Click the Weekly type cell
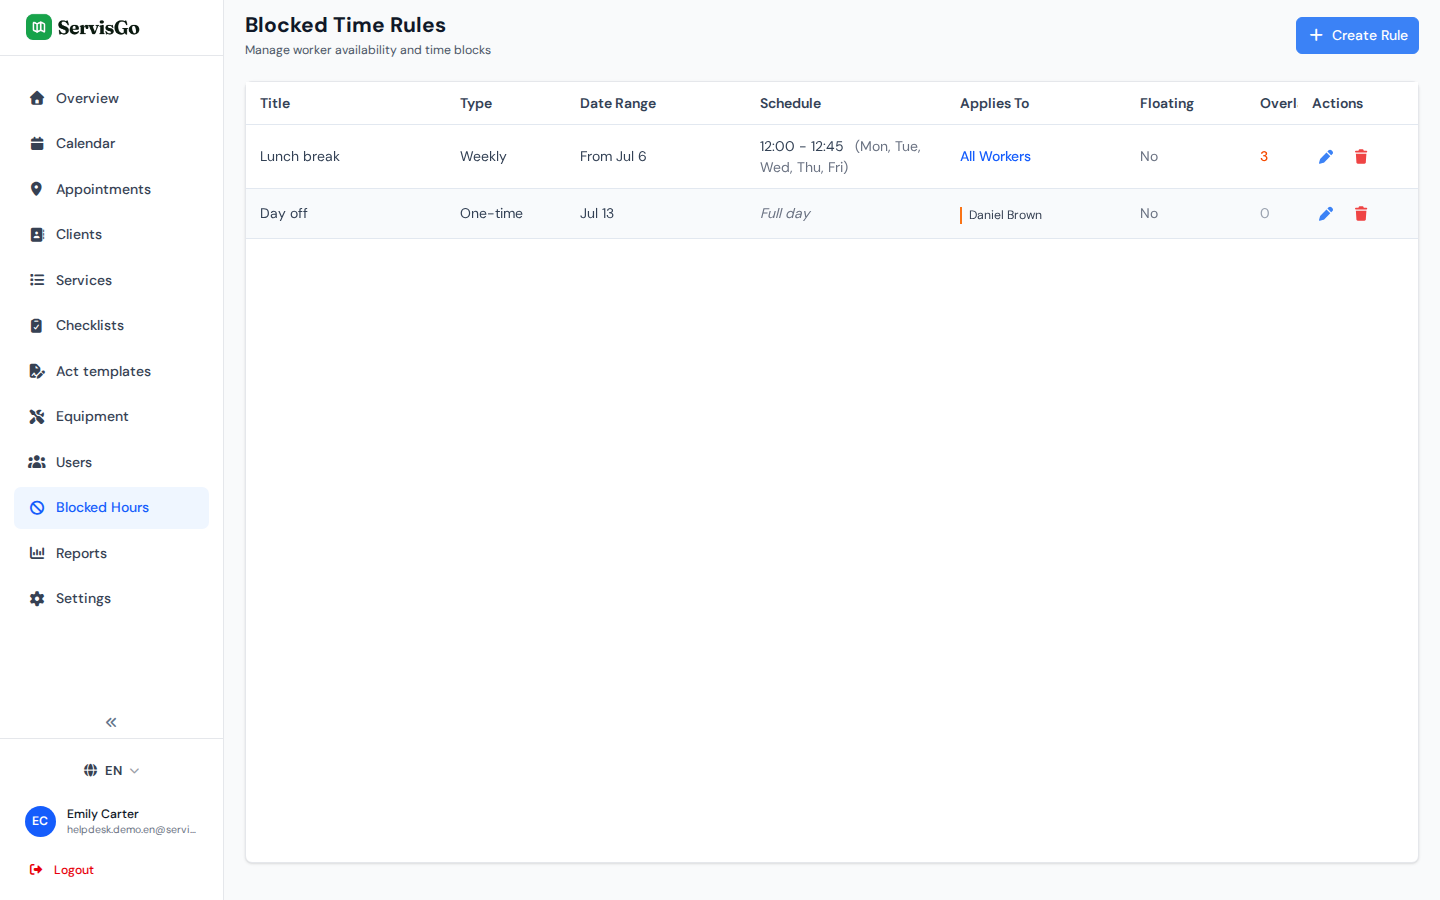This screenshot has width=1440, height=900. (483, 156)
